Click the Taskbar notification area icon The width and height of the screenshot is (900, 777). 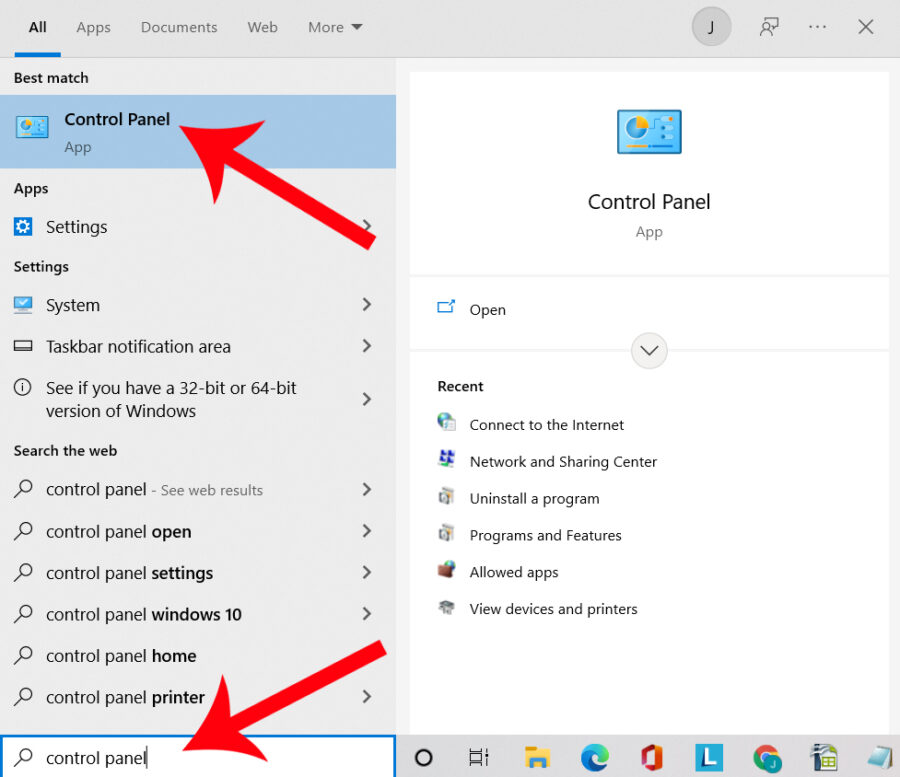23,346
